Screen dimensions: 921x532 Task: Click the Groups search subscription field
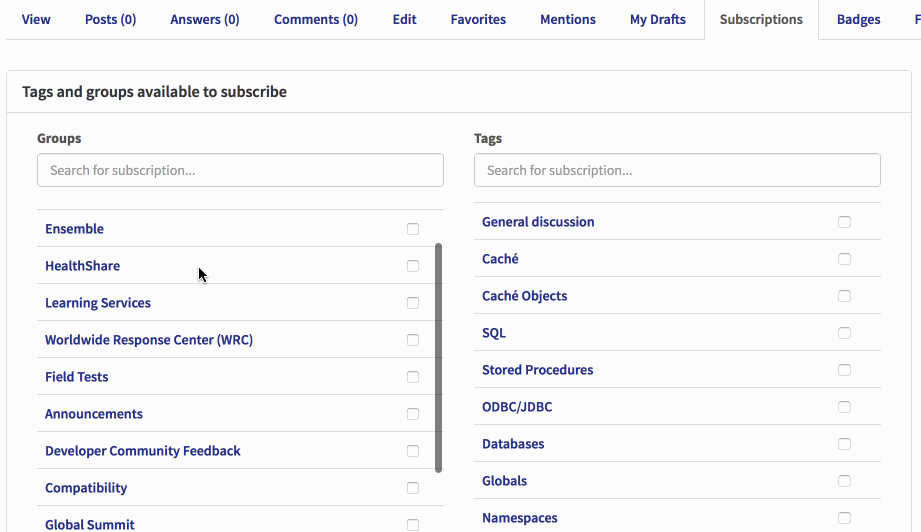point(240,170)
